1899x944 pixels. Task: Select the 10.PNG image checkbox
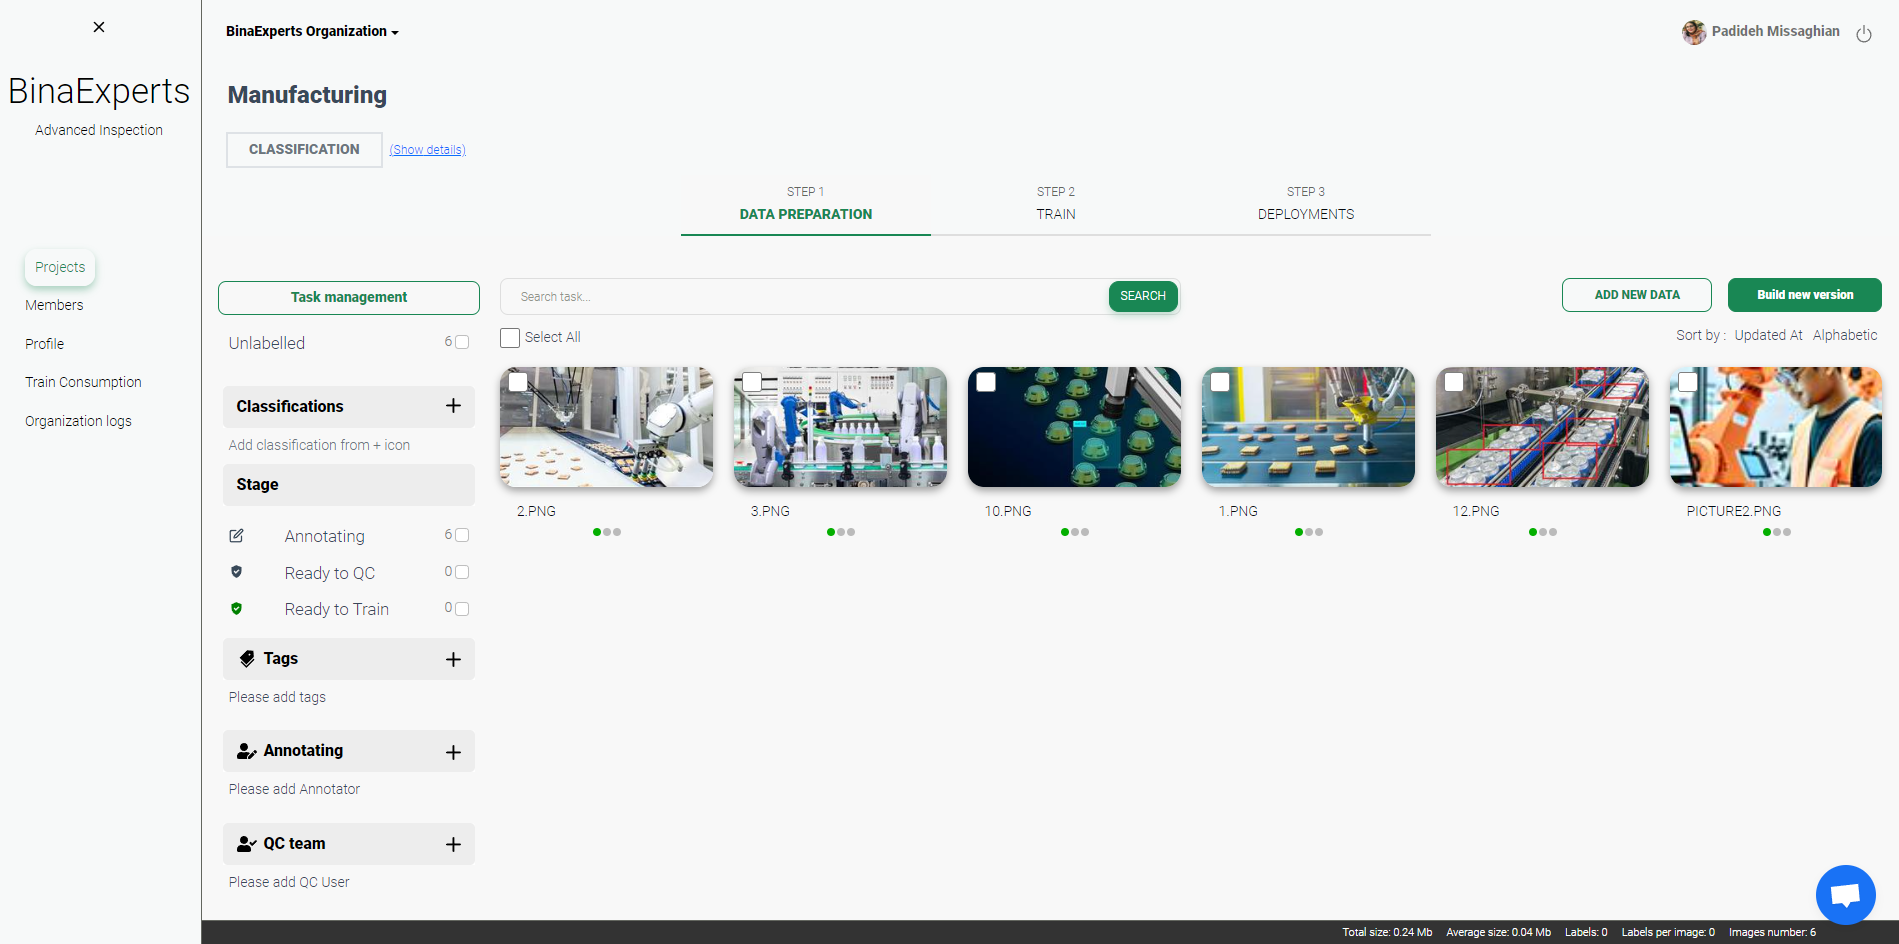(x=986, y=382)
